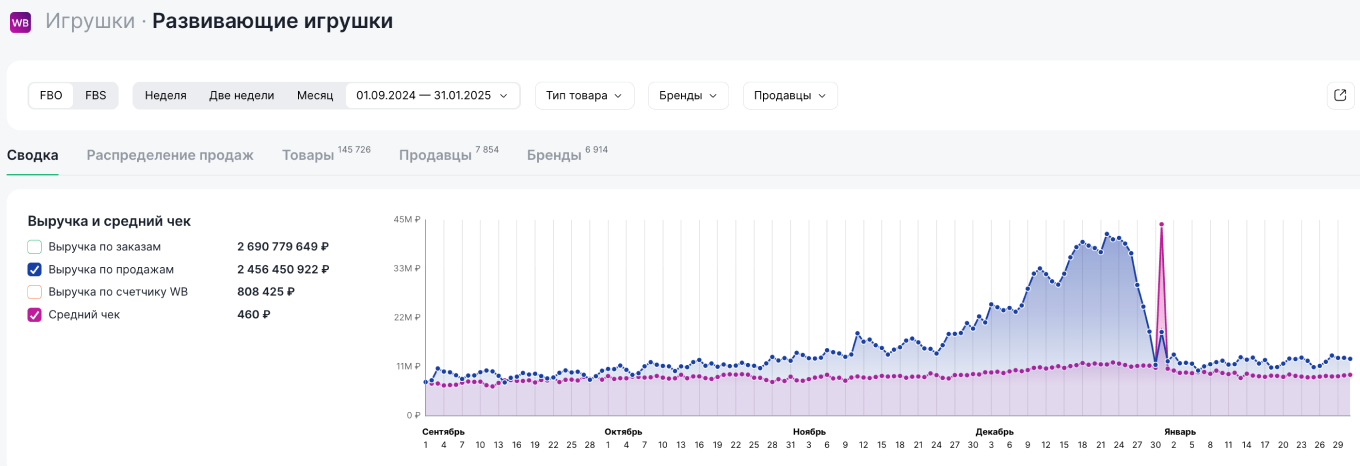Uncheck the Выручка по продажам checkbox
This screenshot has height=466, width=1360.
[x=35, y=269]
